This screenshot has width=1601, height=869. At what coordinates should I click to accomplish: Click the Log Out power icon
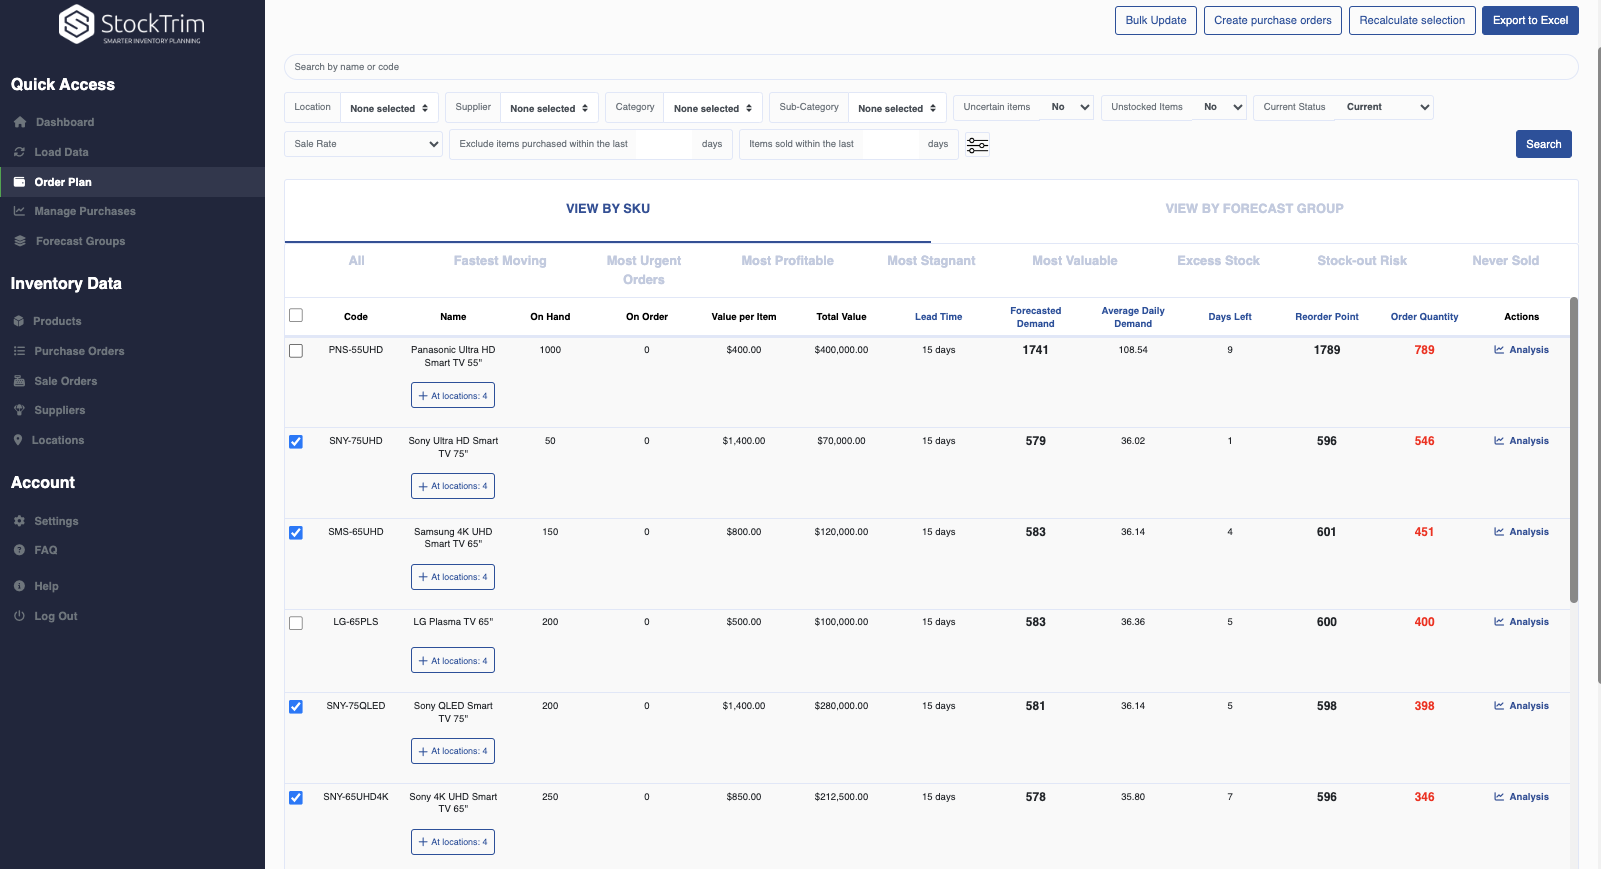coord(19,616)
